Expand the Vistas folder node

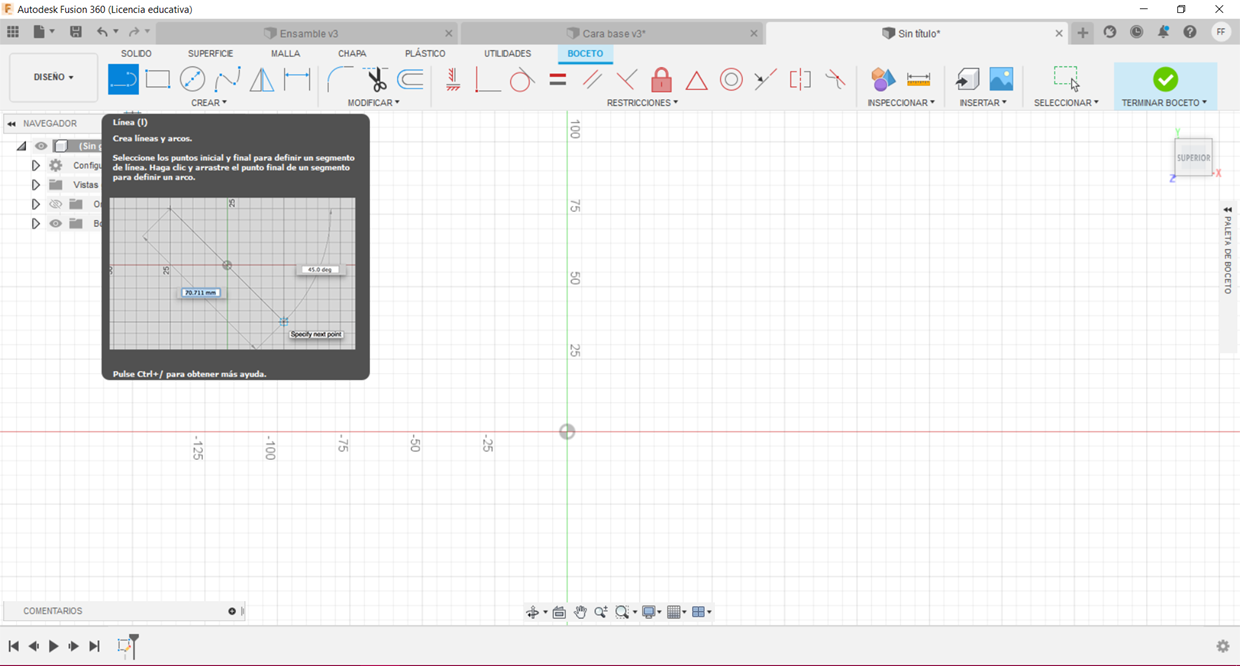click(x=35, y=185)
